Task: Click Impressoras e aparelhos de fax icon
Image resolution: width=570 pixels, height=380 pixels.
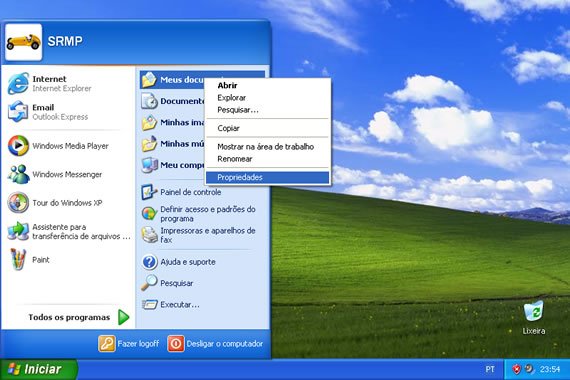Action: coord(149,235)
